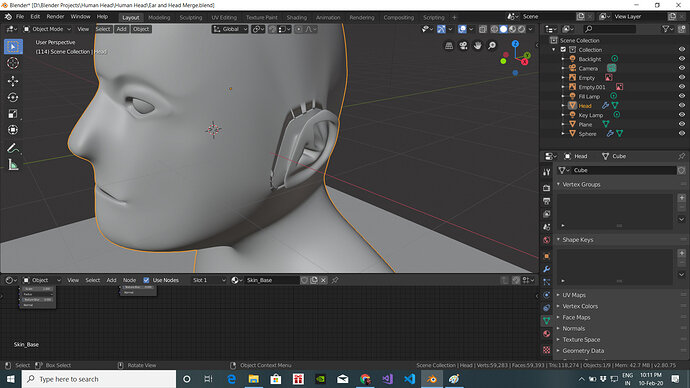
Task: Open the Object Mode dropdown
Action: click(47, 29)
